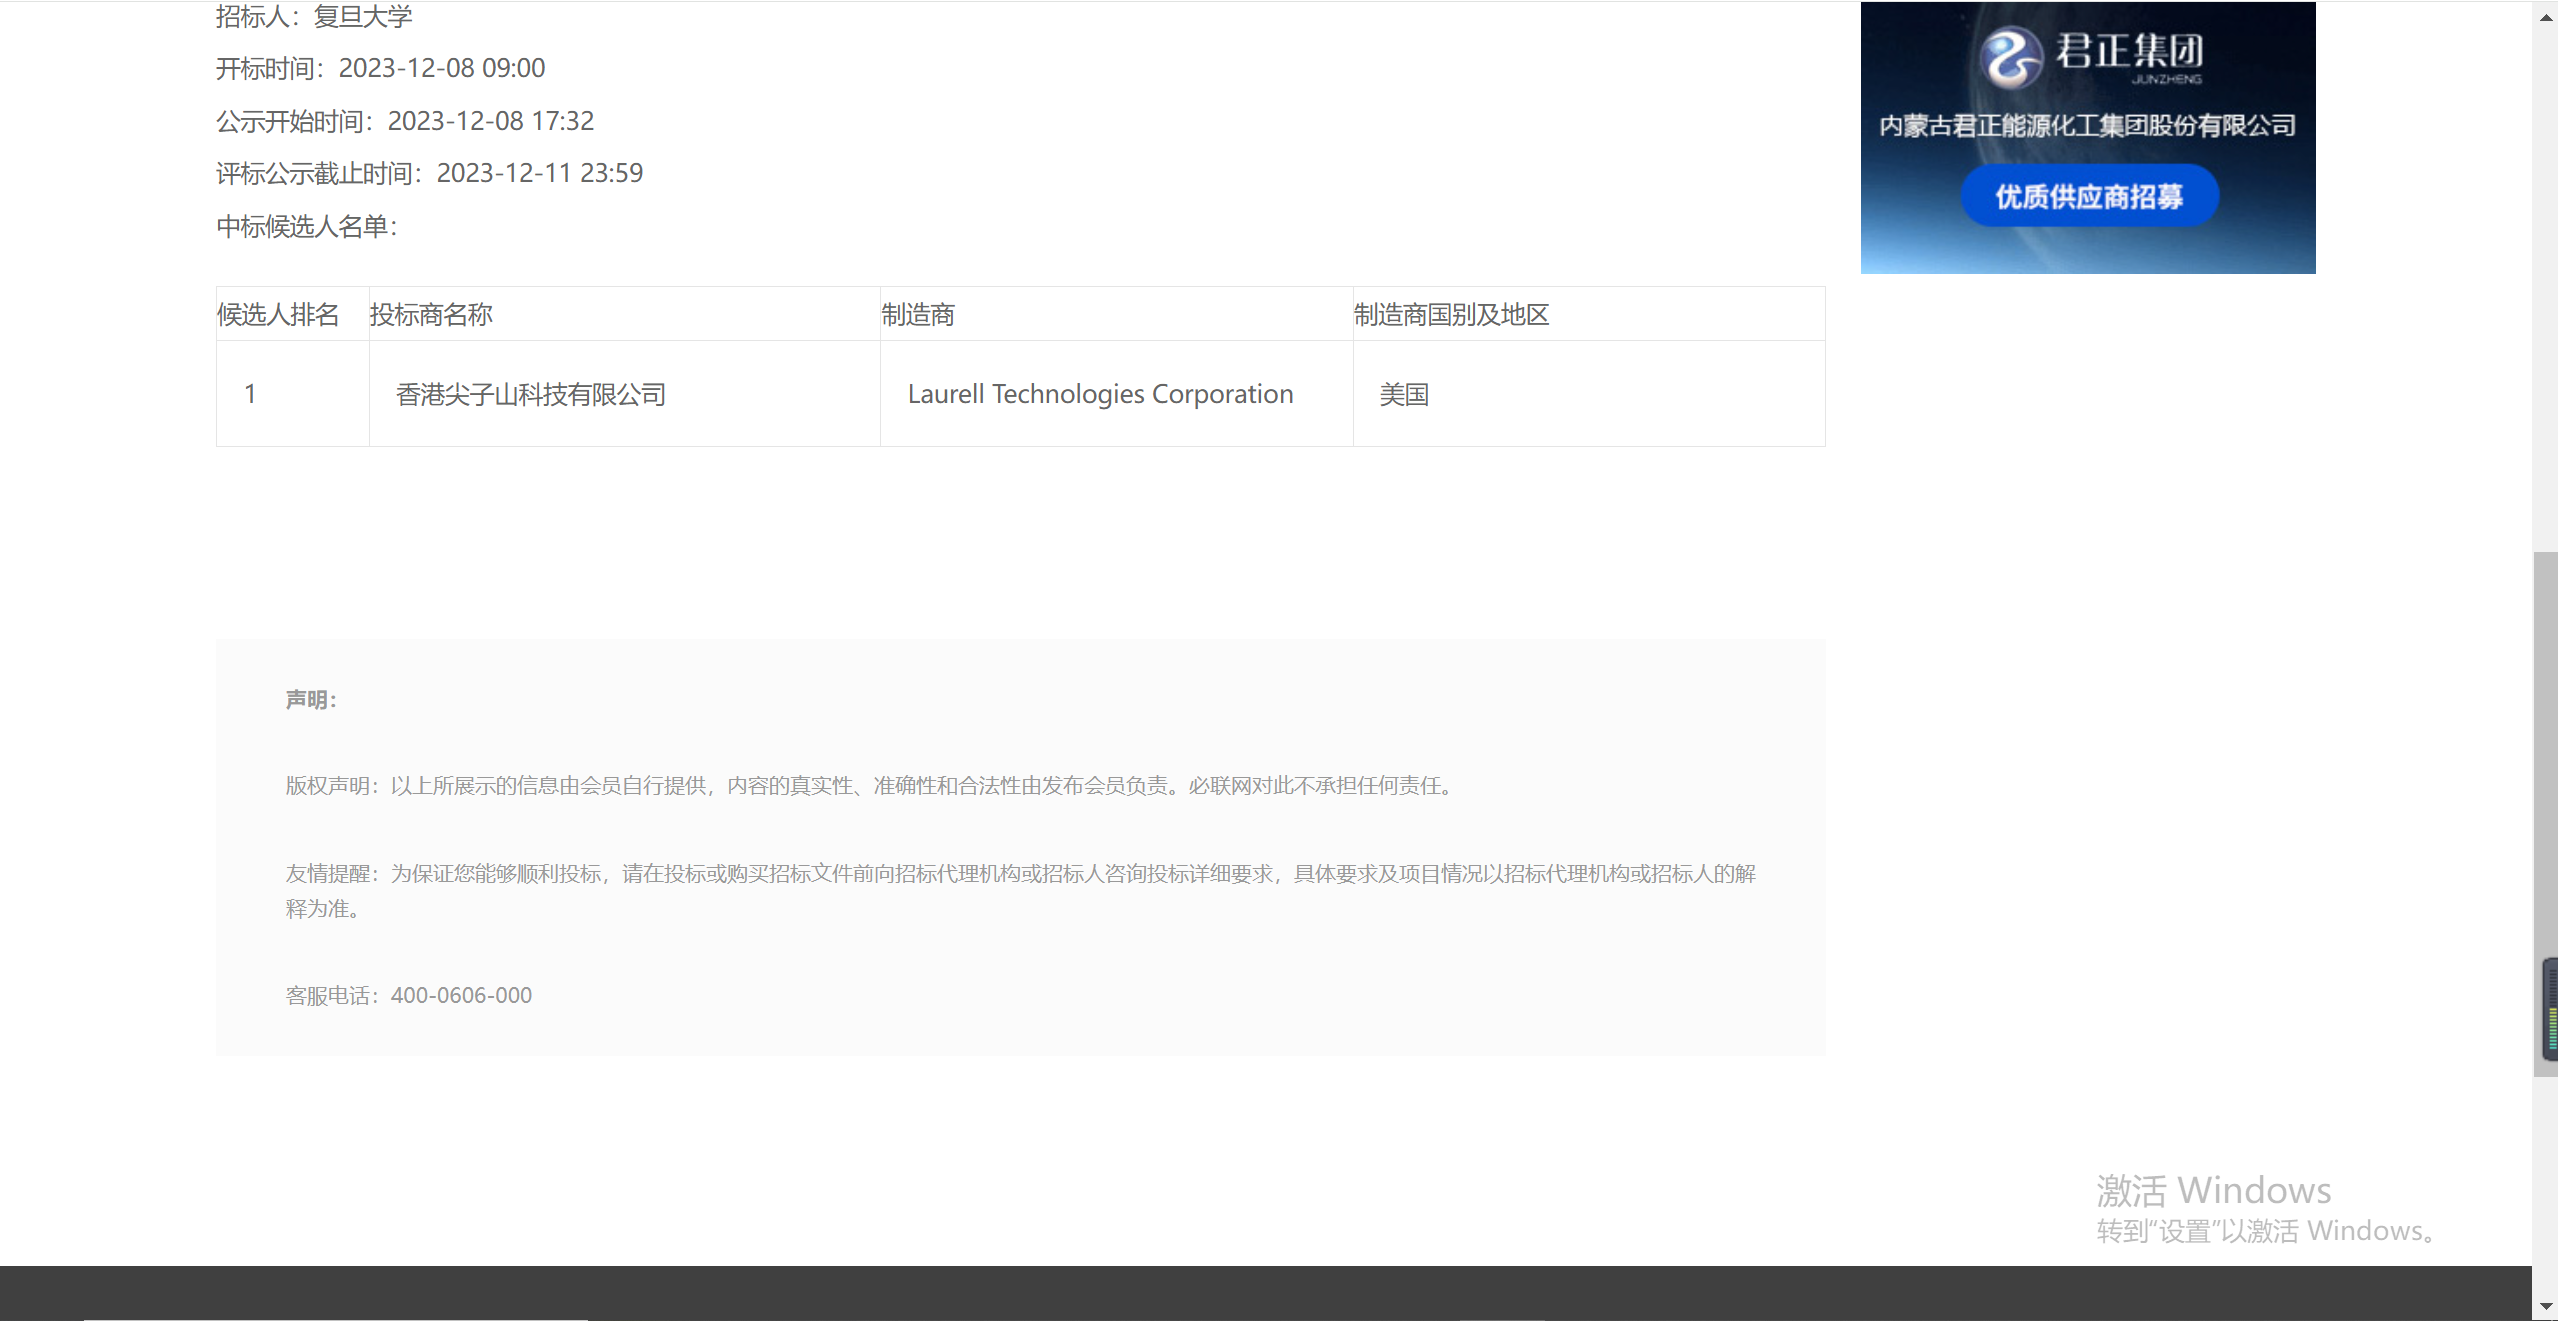Click the 友情提醒 paragraph

pos(1021,891)
